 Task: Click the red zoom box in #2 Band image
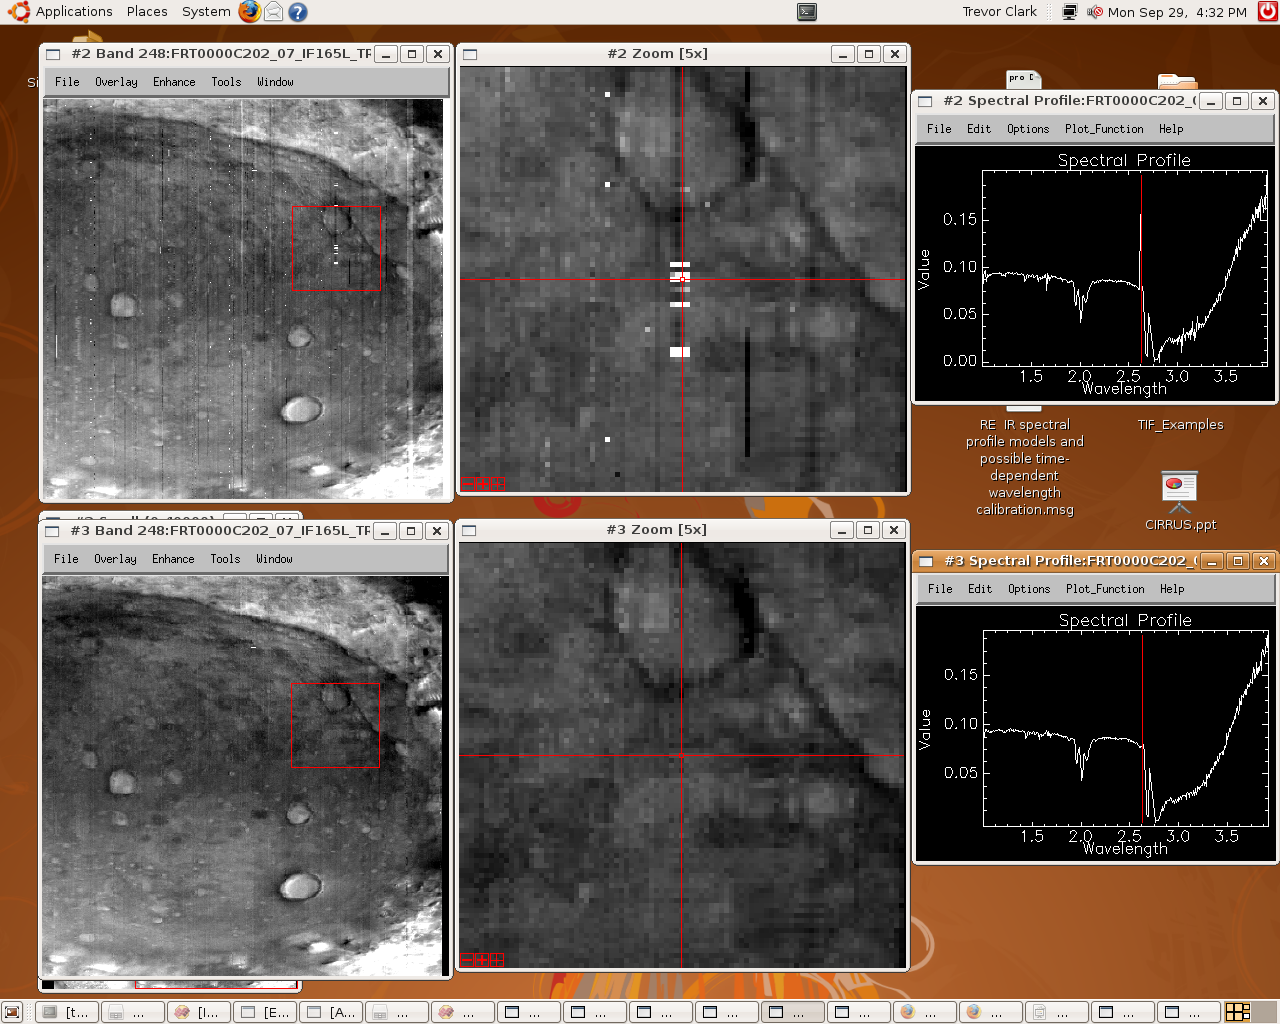point(336,248)
